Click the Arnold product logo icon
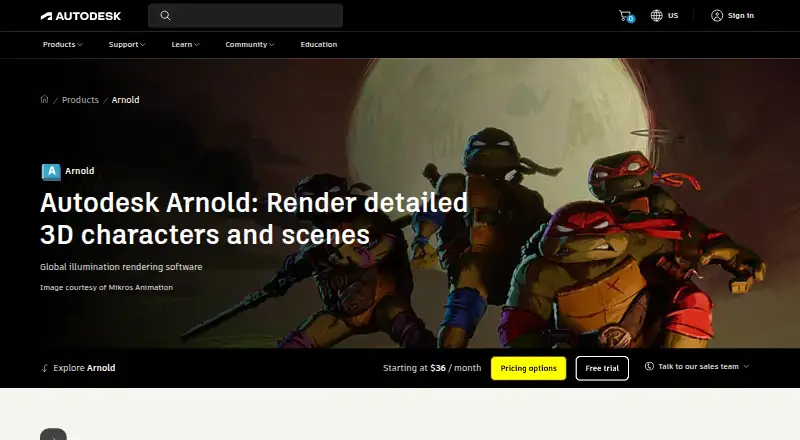 (51, 172)
